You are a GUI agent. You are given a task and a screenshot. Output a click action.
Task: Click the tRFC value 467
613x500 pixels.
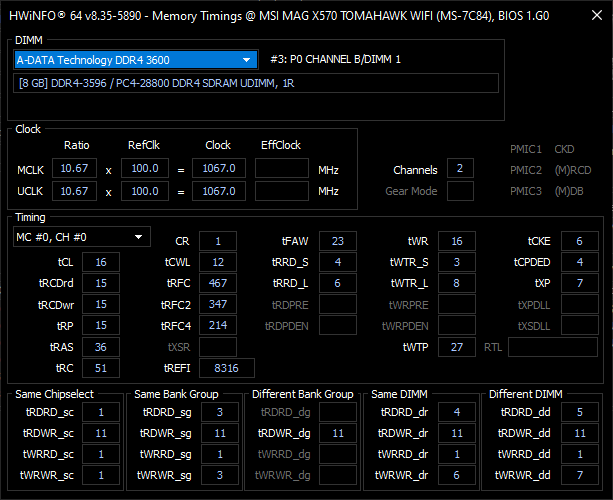218,283
